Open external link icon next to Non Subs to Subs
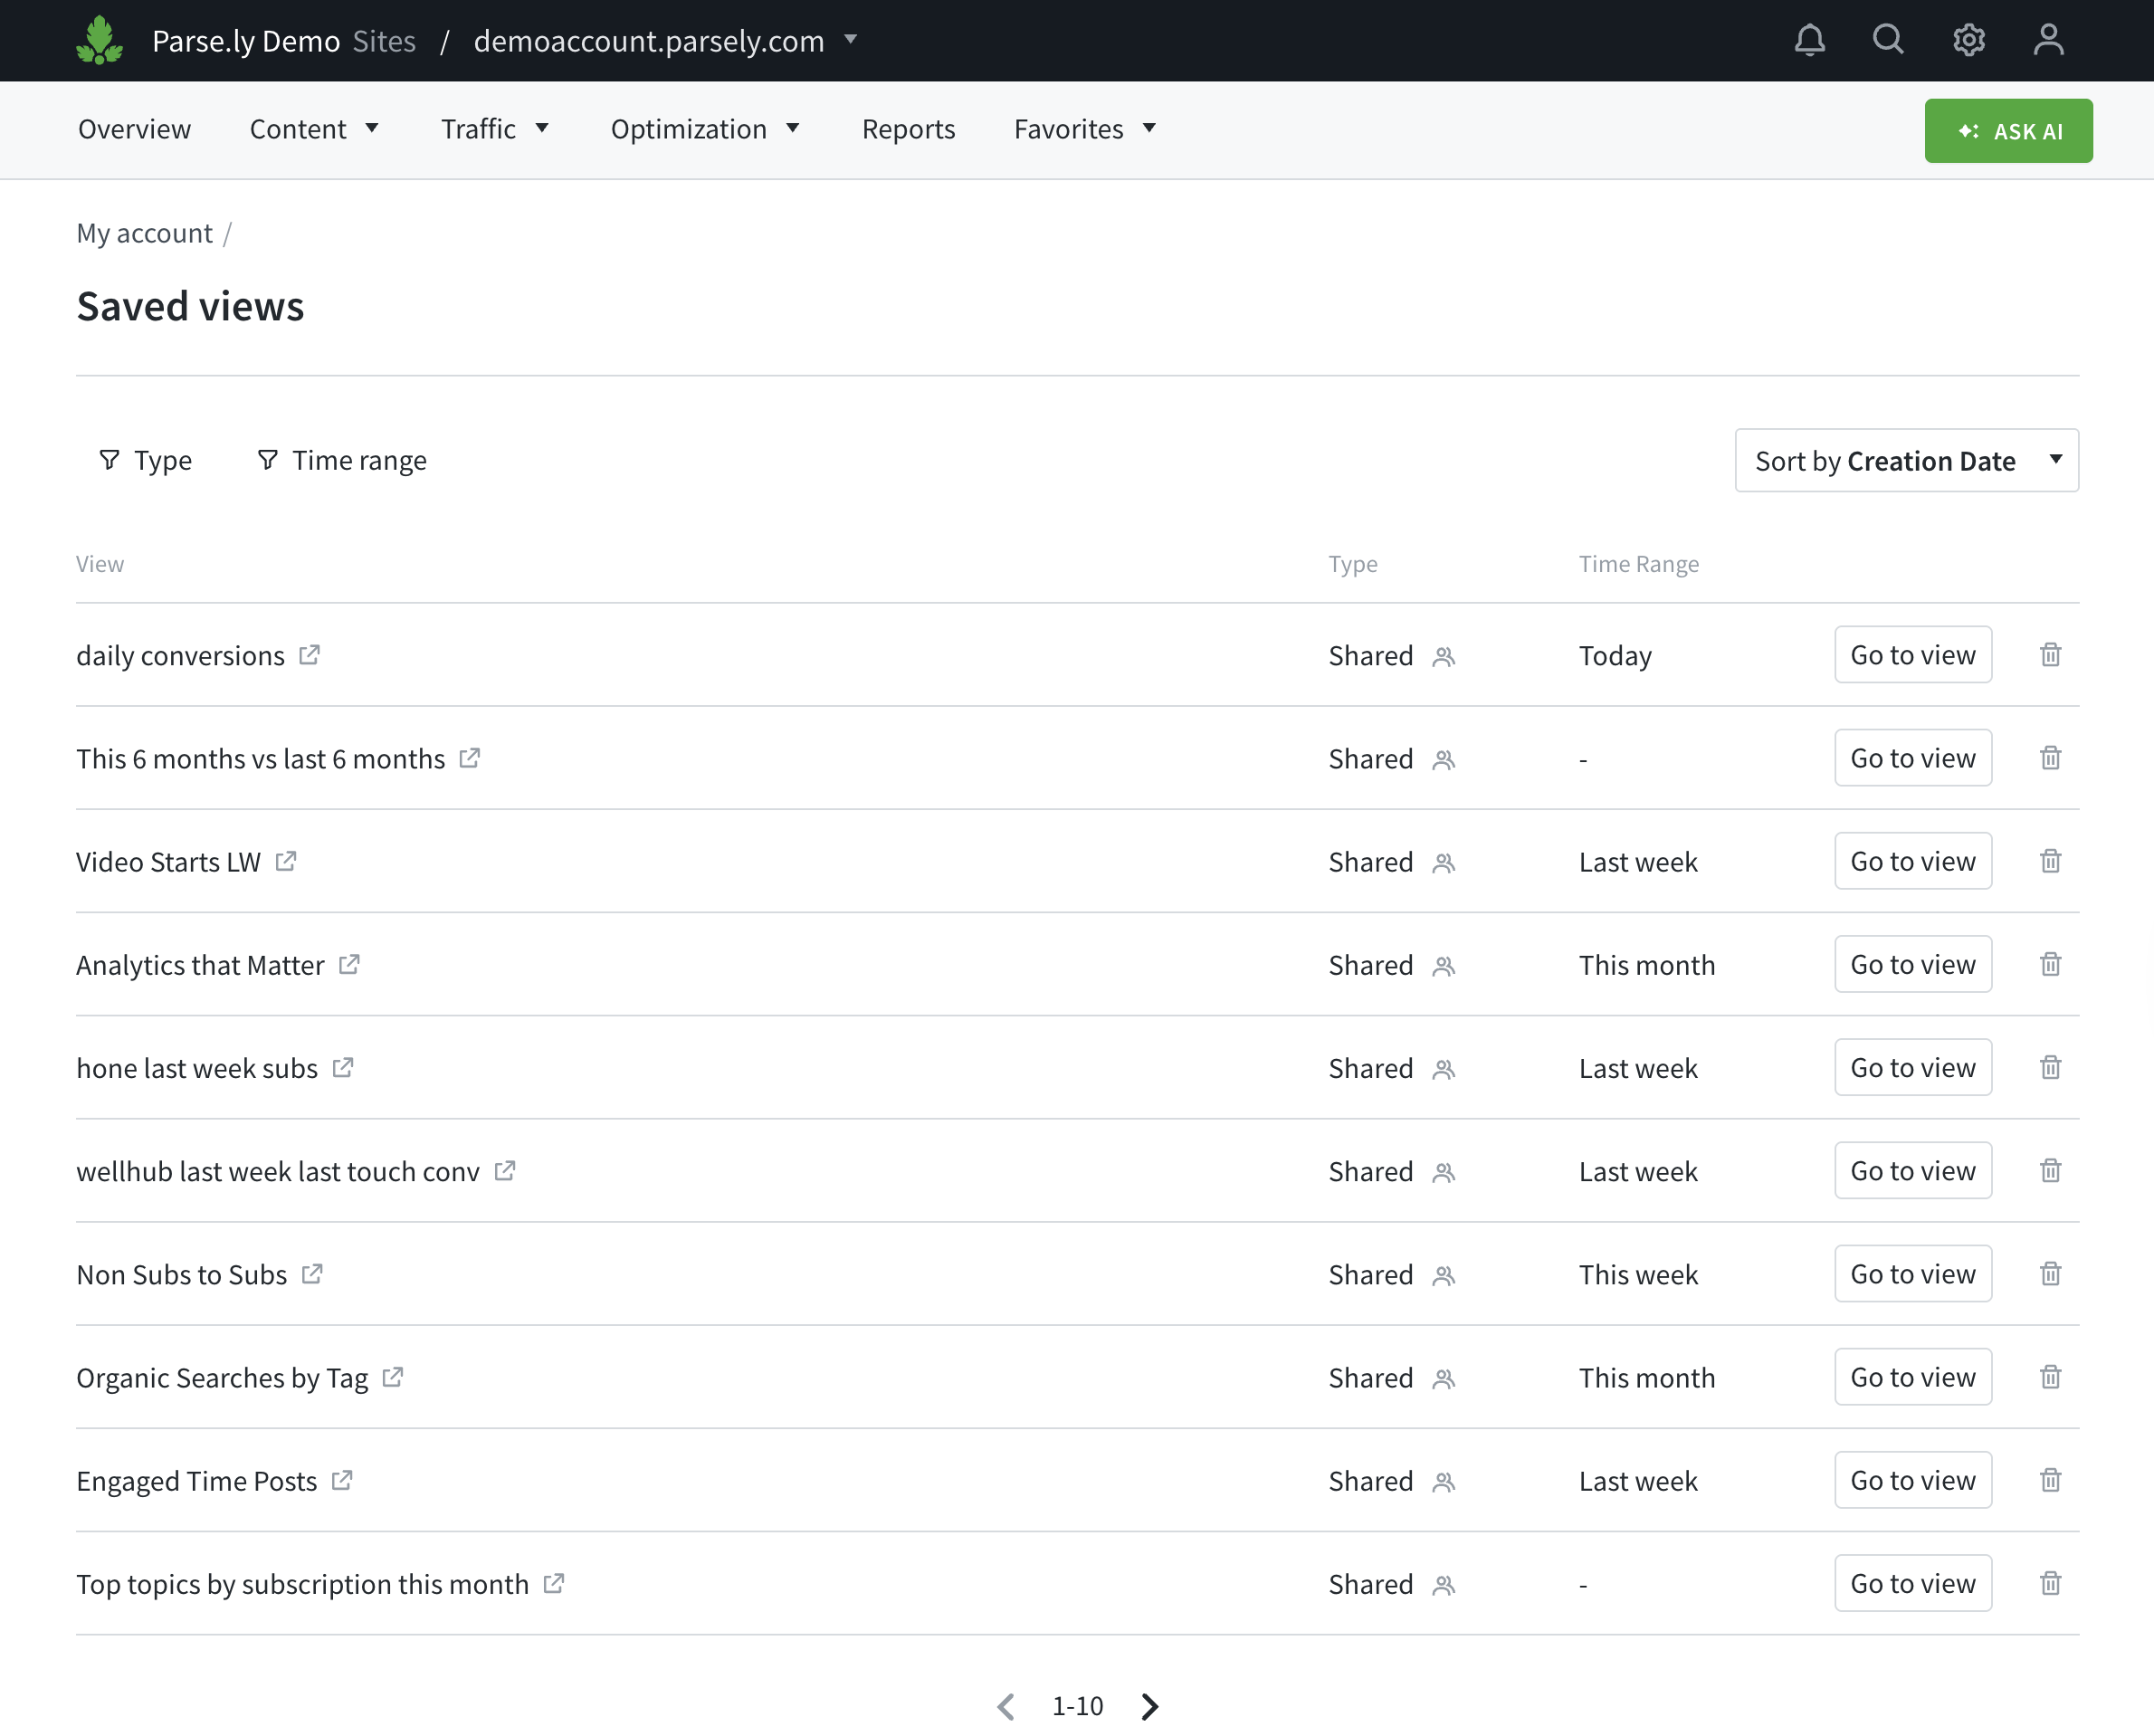 pos(312,1274)
